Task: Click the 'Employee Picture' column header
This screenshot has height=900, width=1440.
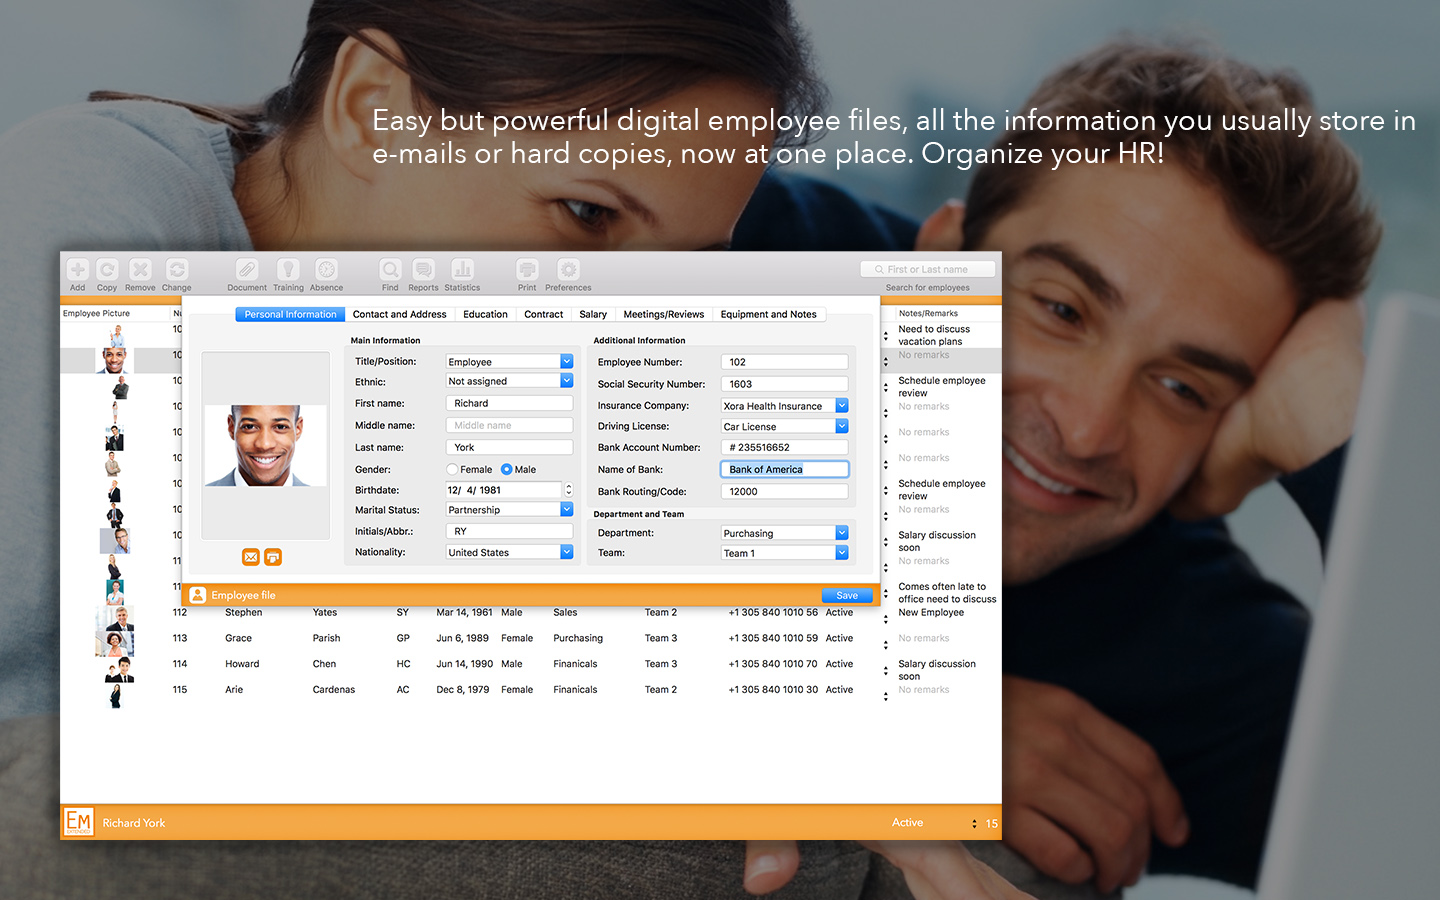Action: tap(97, 313)
